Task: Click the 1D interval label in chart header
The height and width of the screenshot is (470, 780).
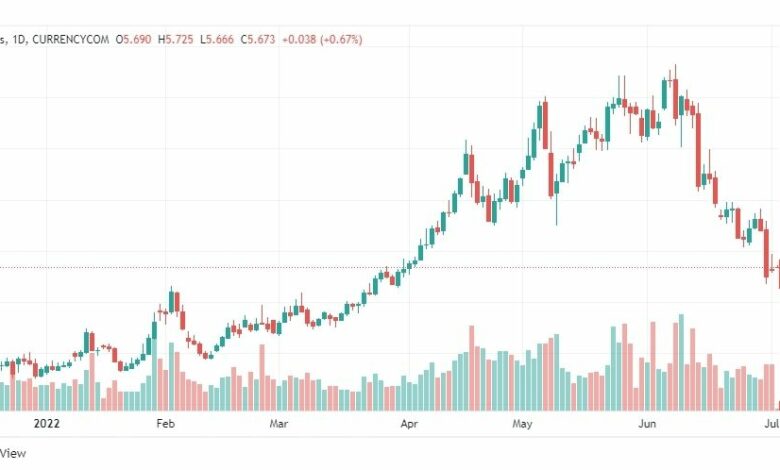Action: 18,39
